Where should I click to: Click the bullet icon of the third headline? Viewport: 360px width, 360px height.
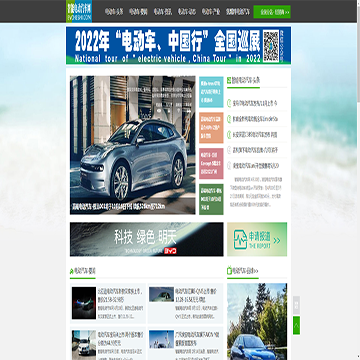click(x=229, y=135)
